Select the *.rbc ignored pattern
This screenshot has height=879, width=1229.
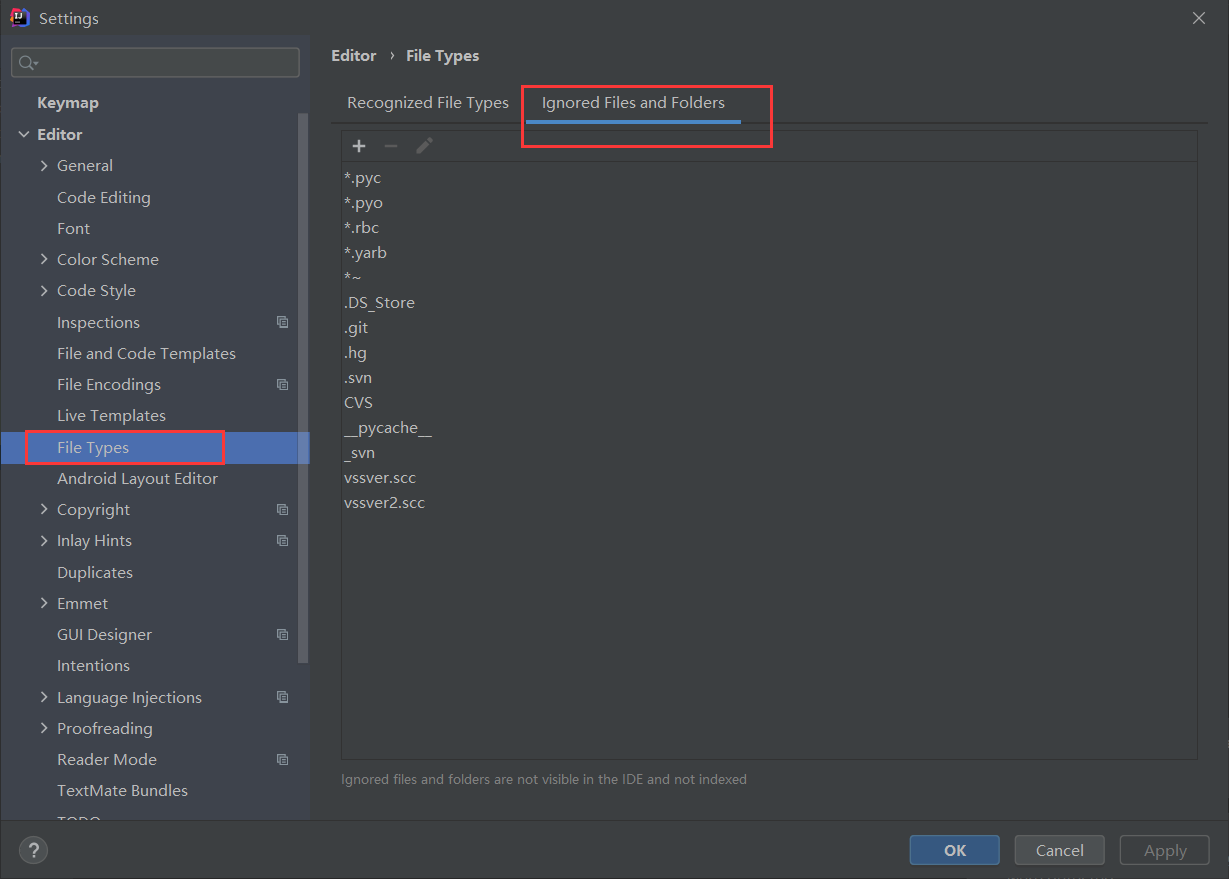(x=361, y=228)
